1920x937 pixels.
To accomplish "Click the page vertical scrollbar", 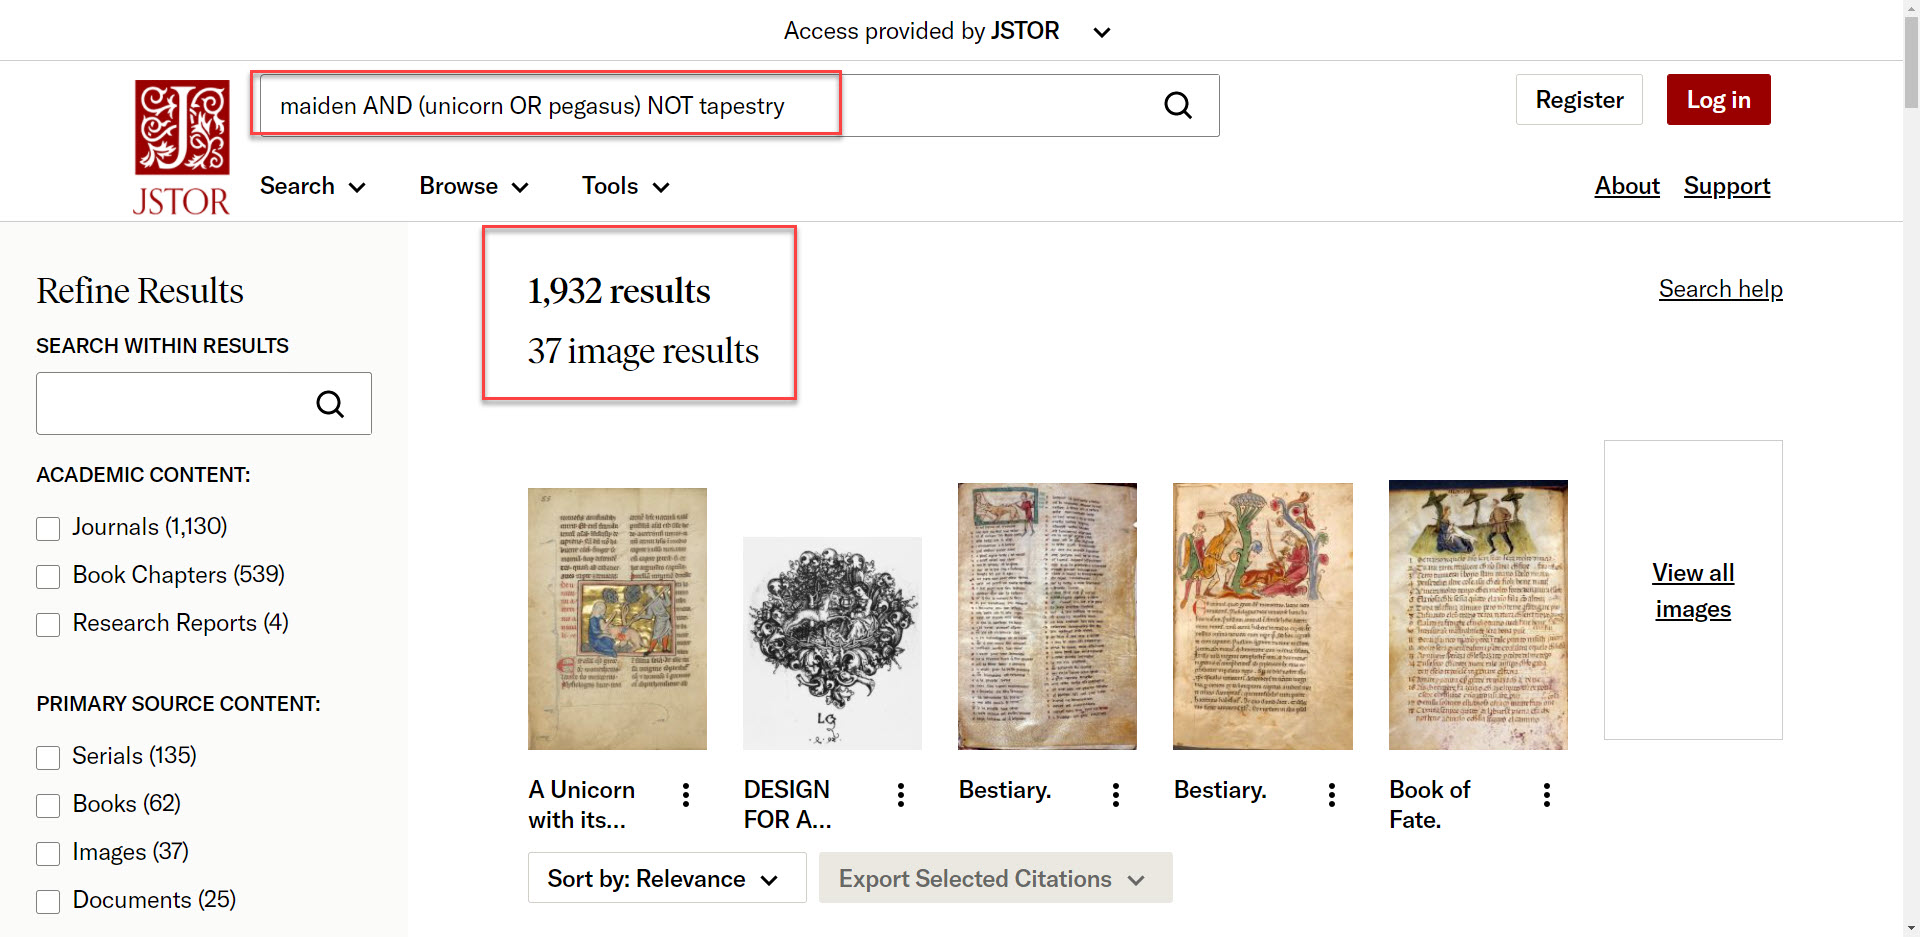I will click(x=1911, y=400).
